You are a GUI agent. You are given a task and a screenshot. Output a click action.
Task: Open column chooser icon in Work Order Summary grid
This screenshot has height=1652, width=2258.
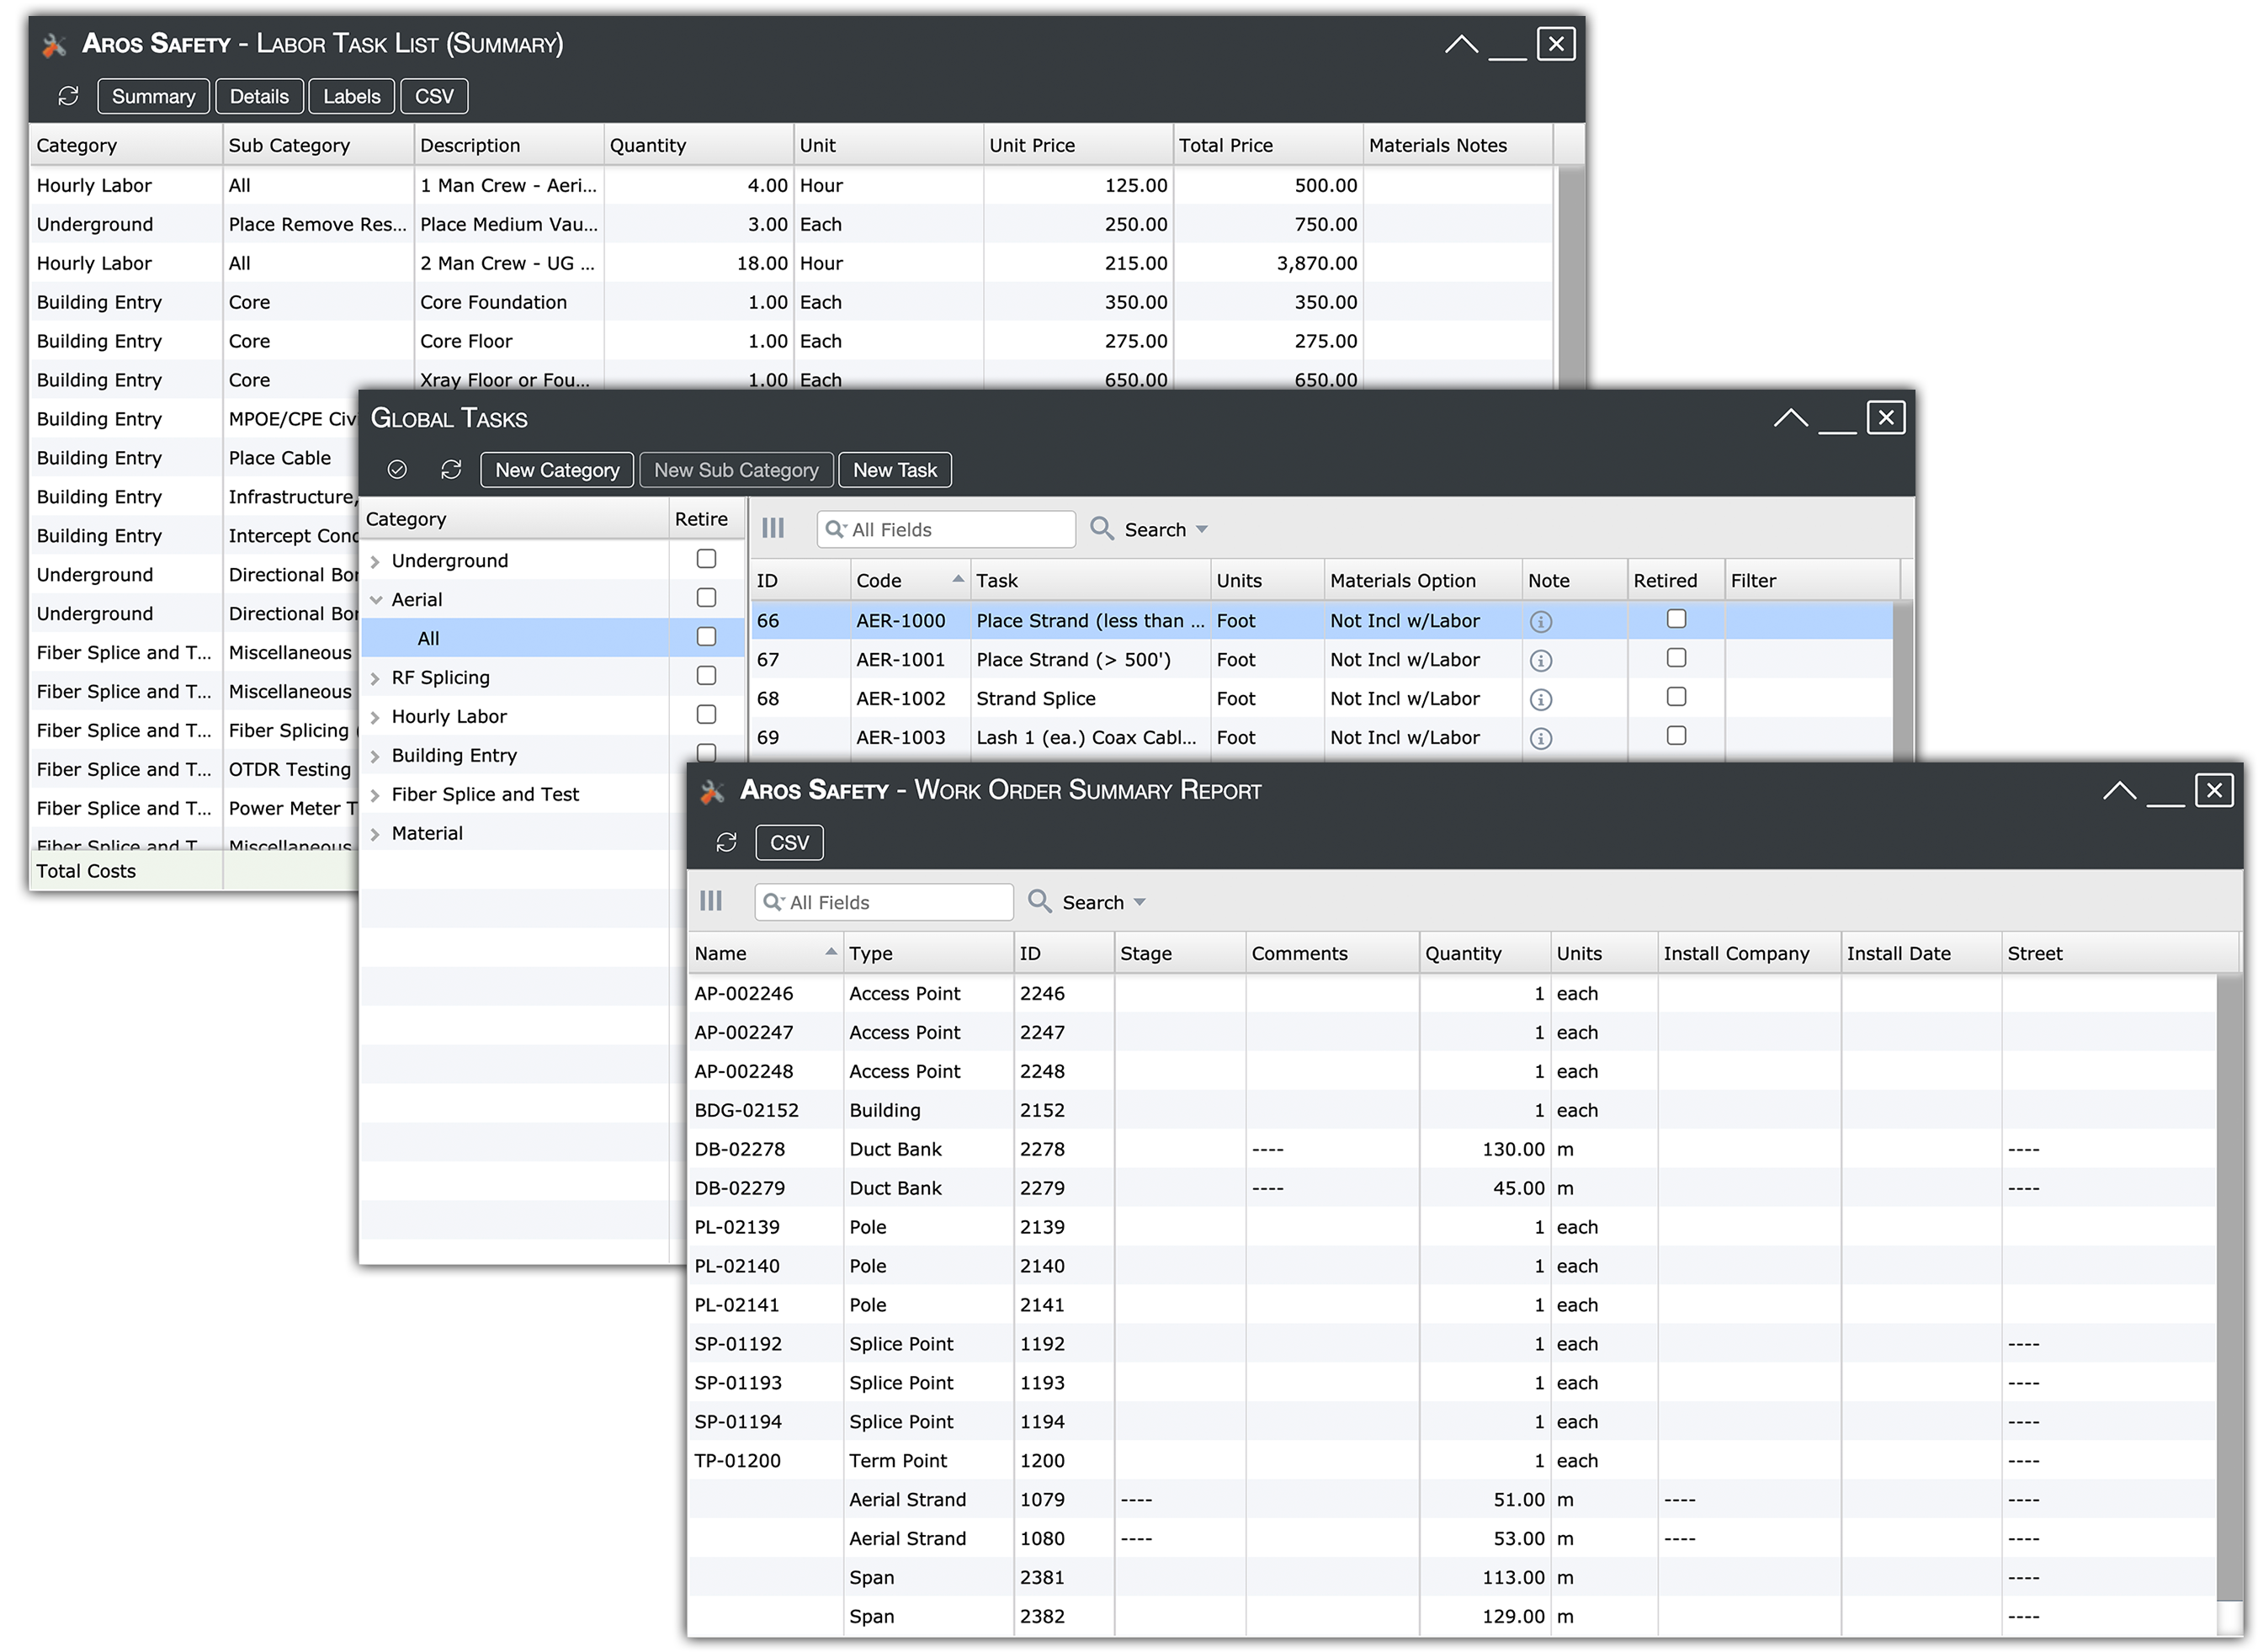click(x=711, y=901)
